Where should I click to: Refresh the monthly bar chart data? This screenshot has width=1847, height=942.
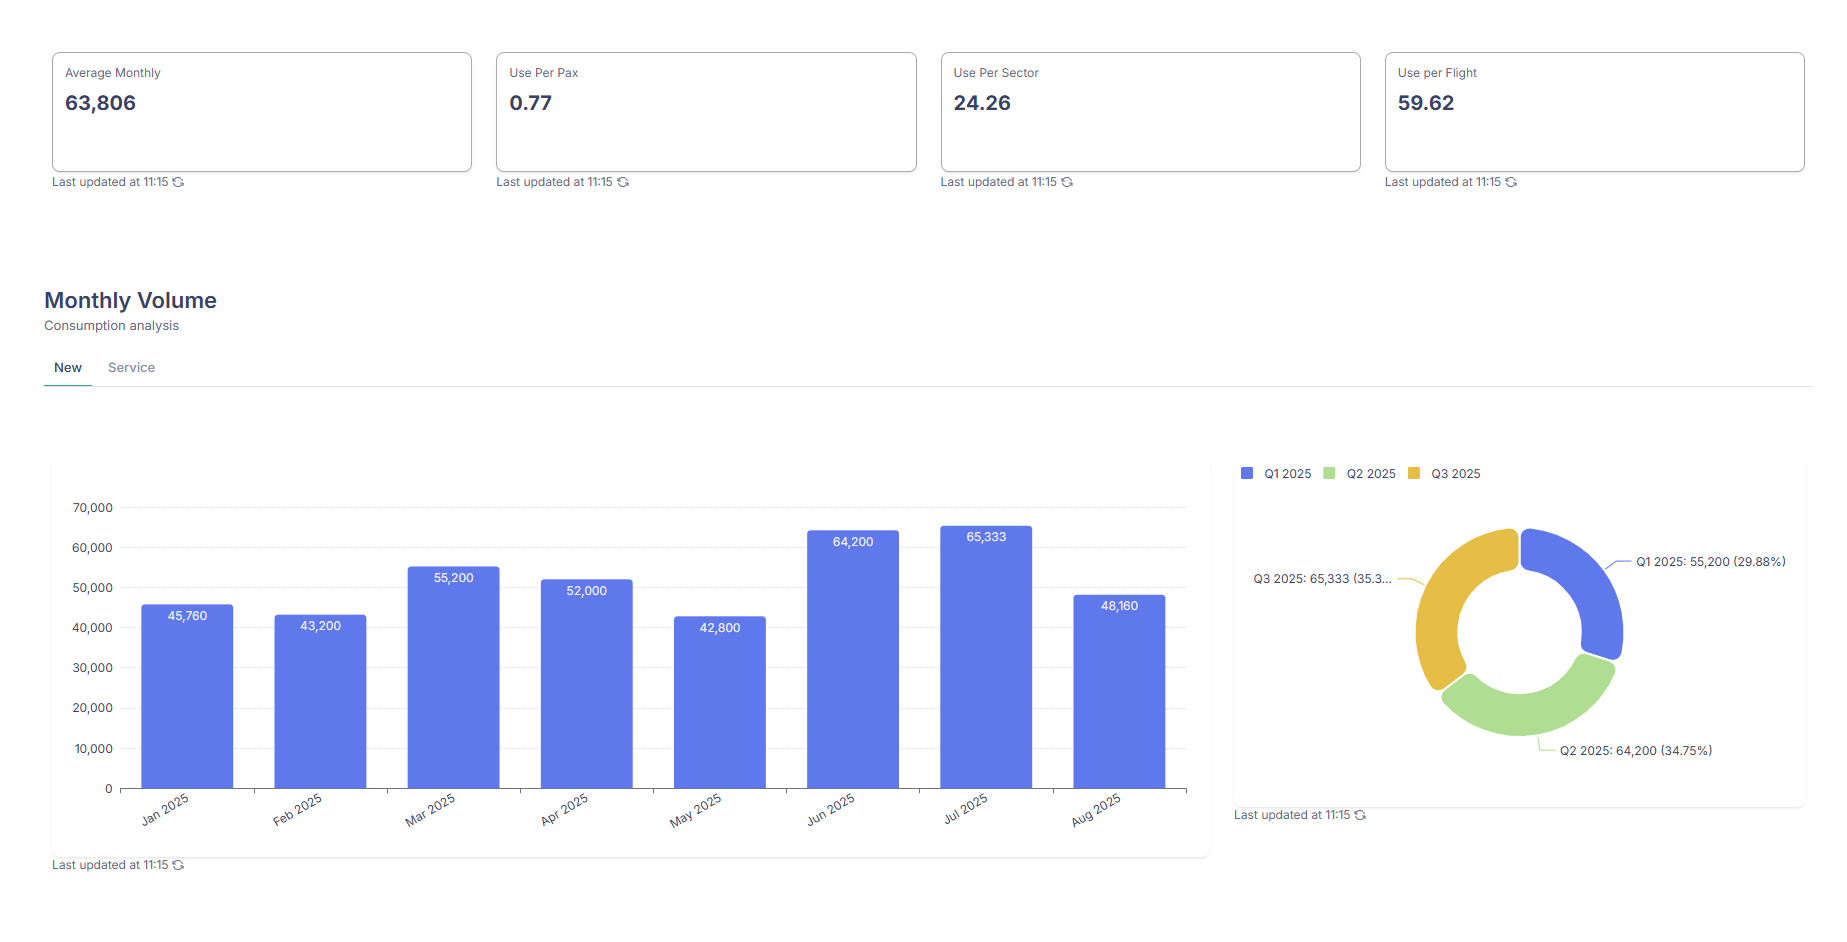pos(178,865)
